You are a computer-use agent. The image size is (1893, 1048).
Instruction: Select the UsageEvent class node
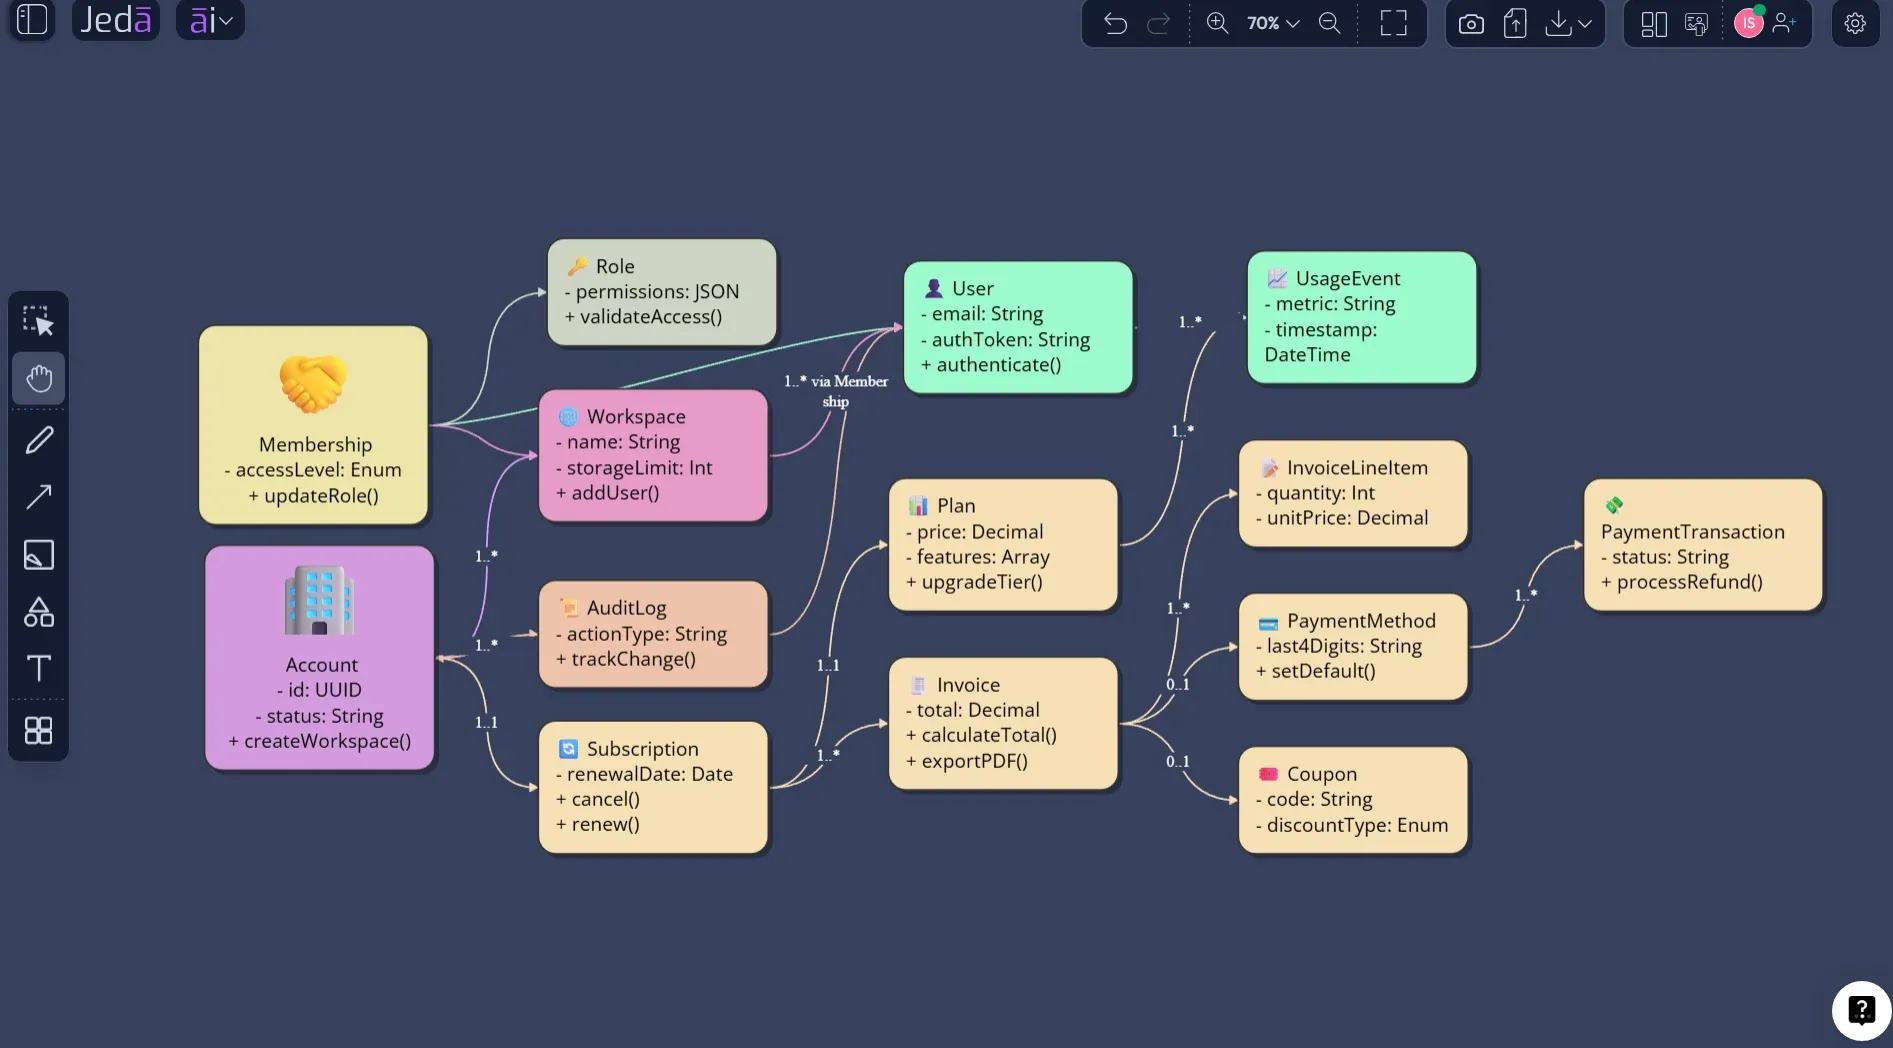pos(1362,317)
